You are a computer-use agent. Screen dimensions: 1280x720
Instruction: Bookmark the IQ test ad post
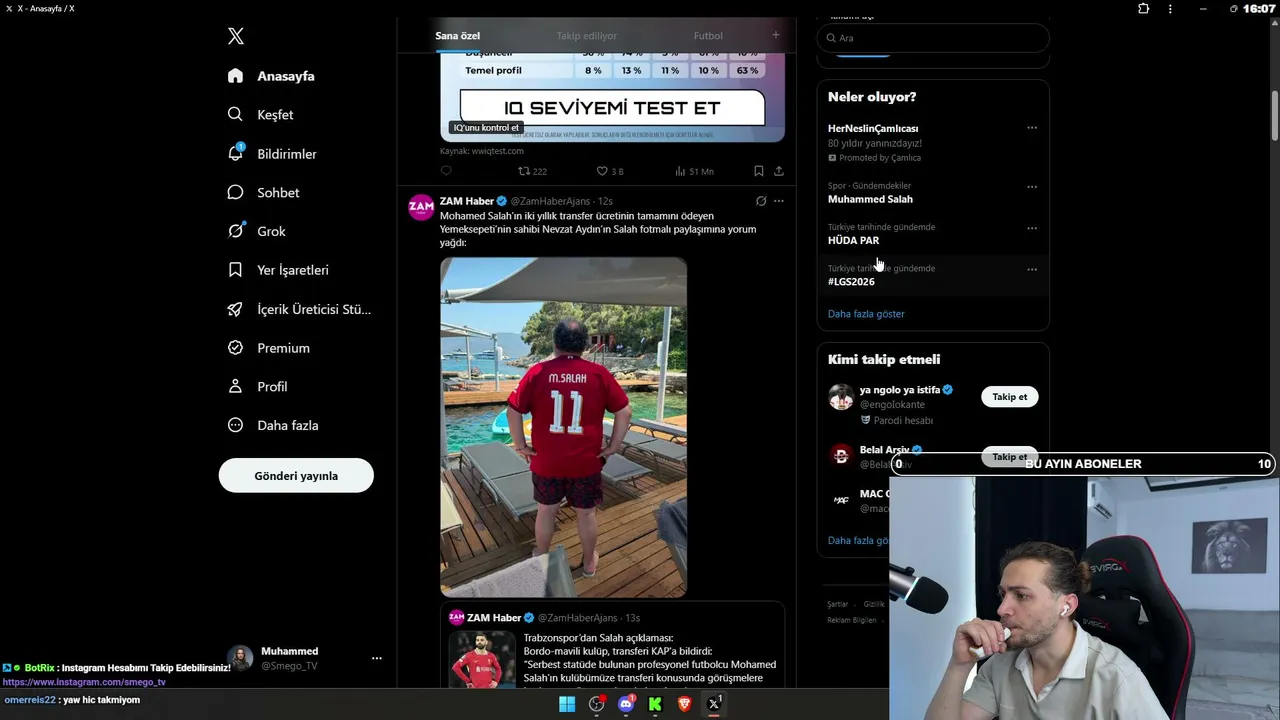pos(759,171)
